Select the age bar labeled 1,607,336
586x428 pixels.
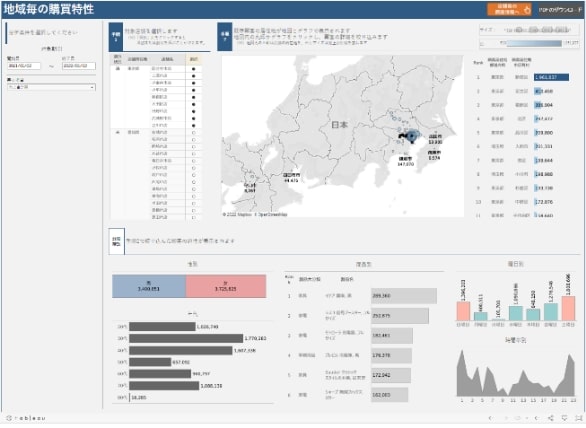pos(181,351)
